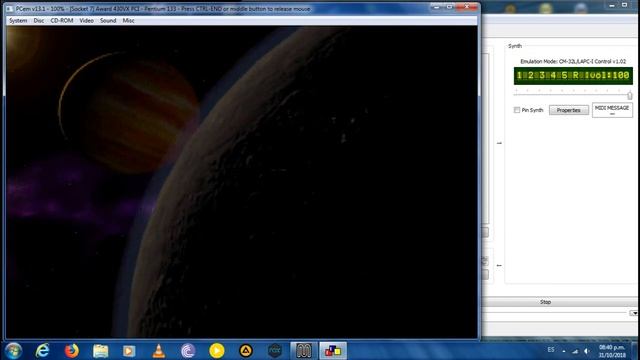The width and height of the screenshot is (640, 360).
Task: Click the dropdown arrow below Stop
Action: click(633, 313)
